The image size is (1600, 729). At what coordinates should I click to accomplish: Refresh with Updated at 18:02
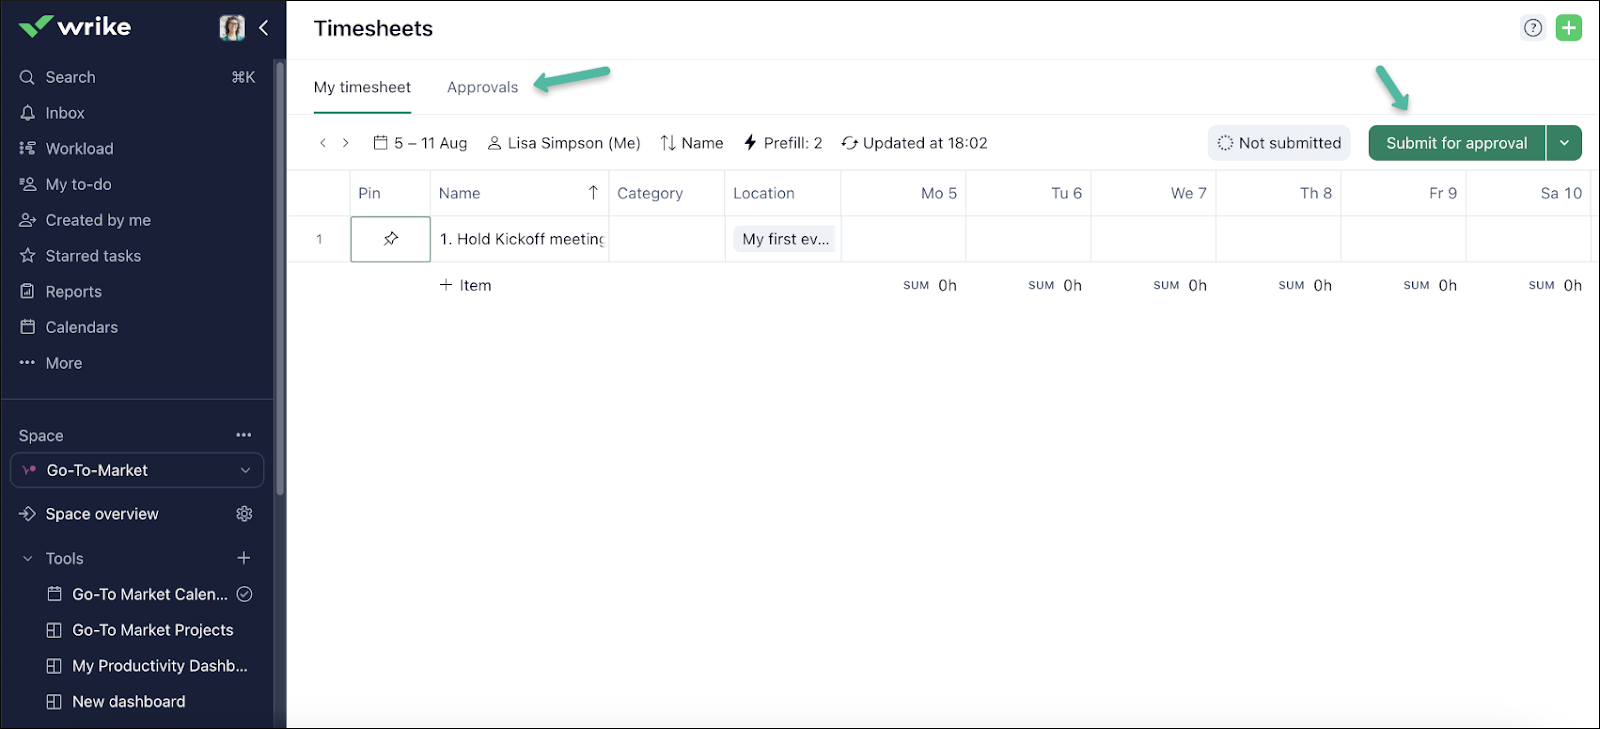914,143
